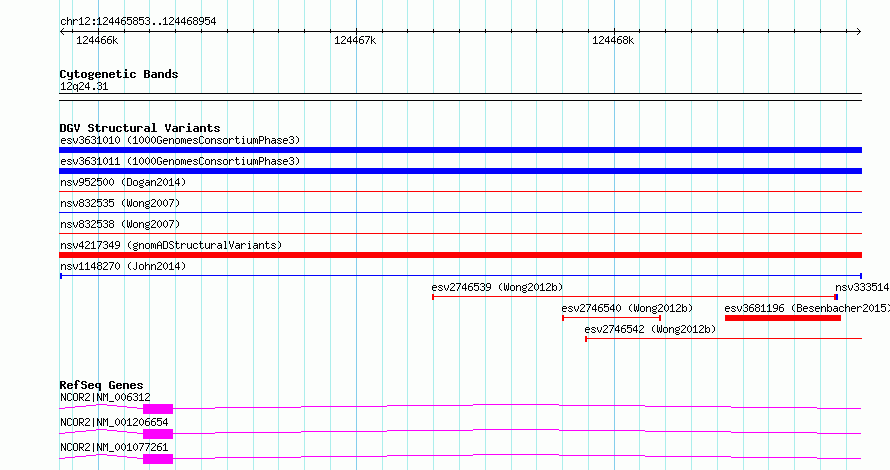Open the Cytogenetic Bands track title

tap(119, 74)
